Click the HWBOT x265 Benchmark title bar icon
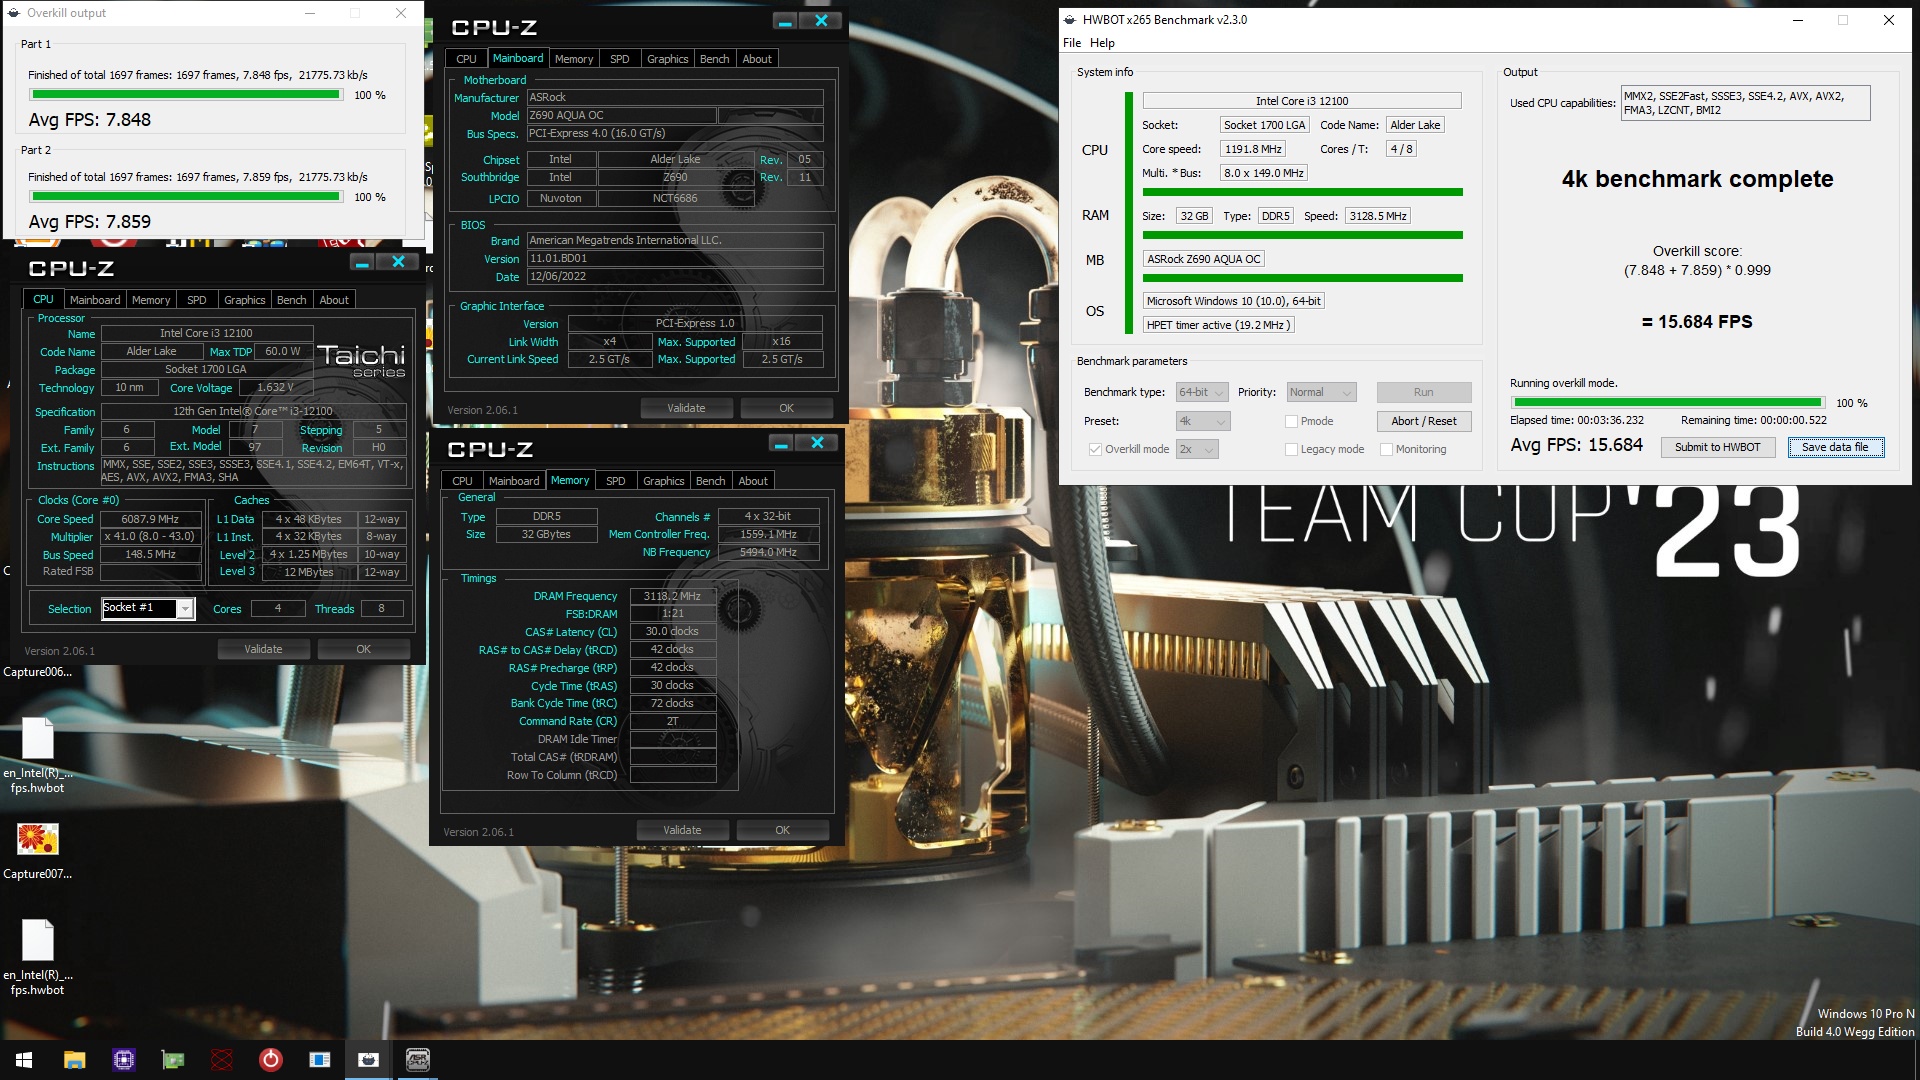The image size is (1920, 1080). pyautogui.click(x=1070, y=19)
